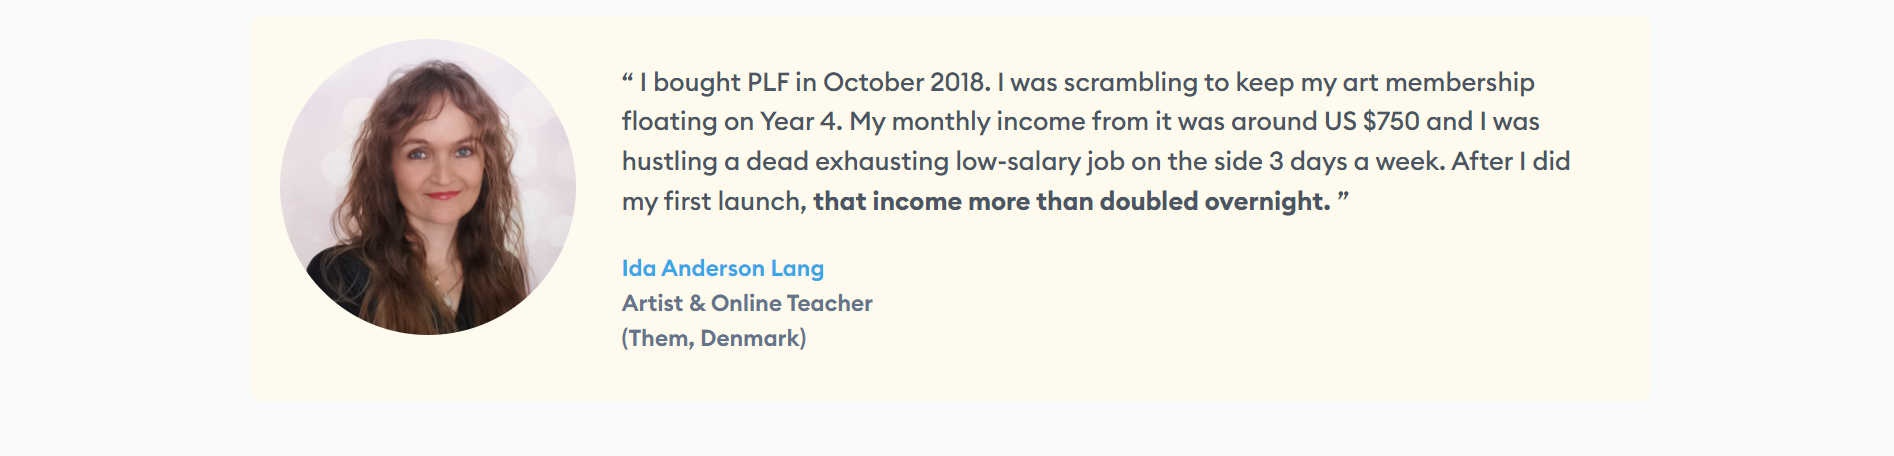
Task: Click the words art membership
Action: (1438, 82)
